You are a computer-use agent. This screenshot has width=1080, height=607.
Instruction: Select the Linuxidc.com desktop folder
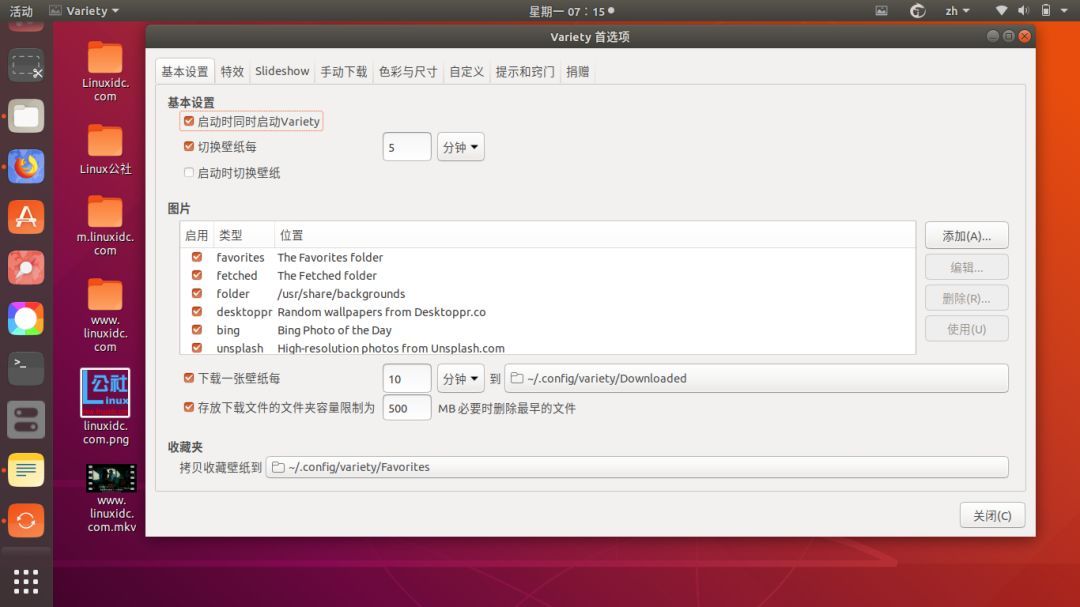point(105,71)
